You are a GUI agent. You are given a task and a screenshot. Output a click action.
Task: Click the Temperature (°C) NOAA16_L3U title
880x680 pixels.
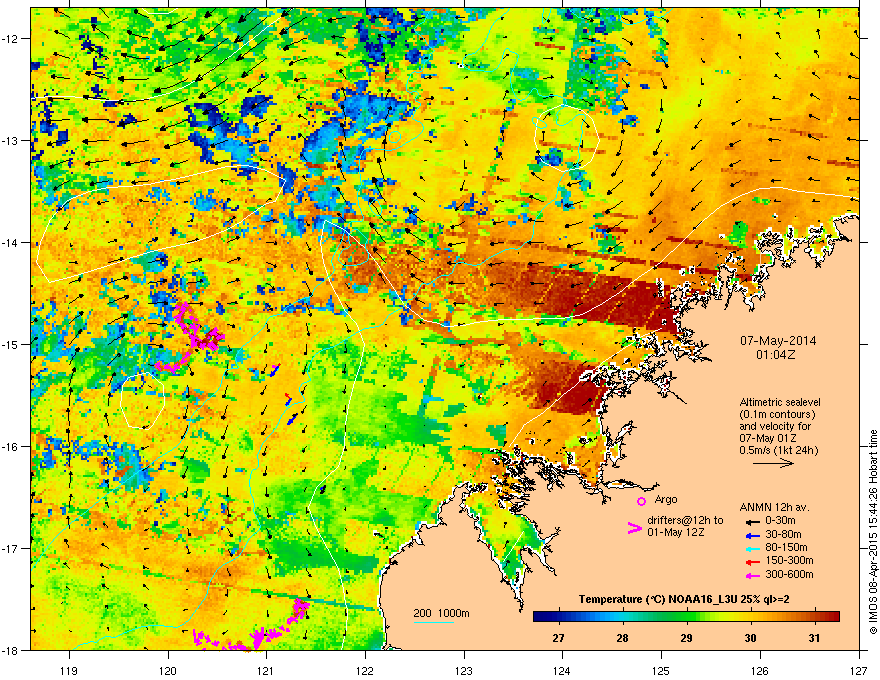pyautogui.click(x=684, y=600)
